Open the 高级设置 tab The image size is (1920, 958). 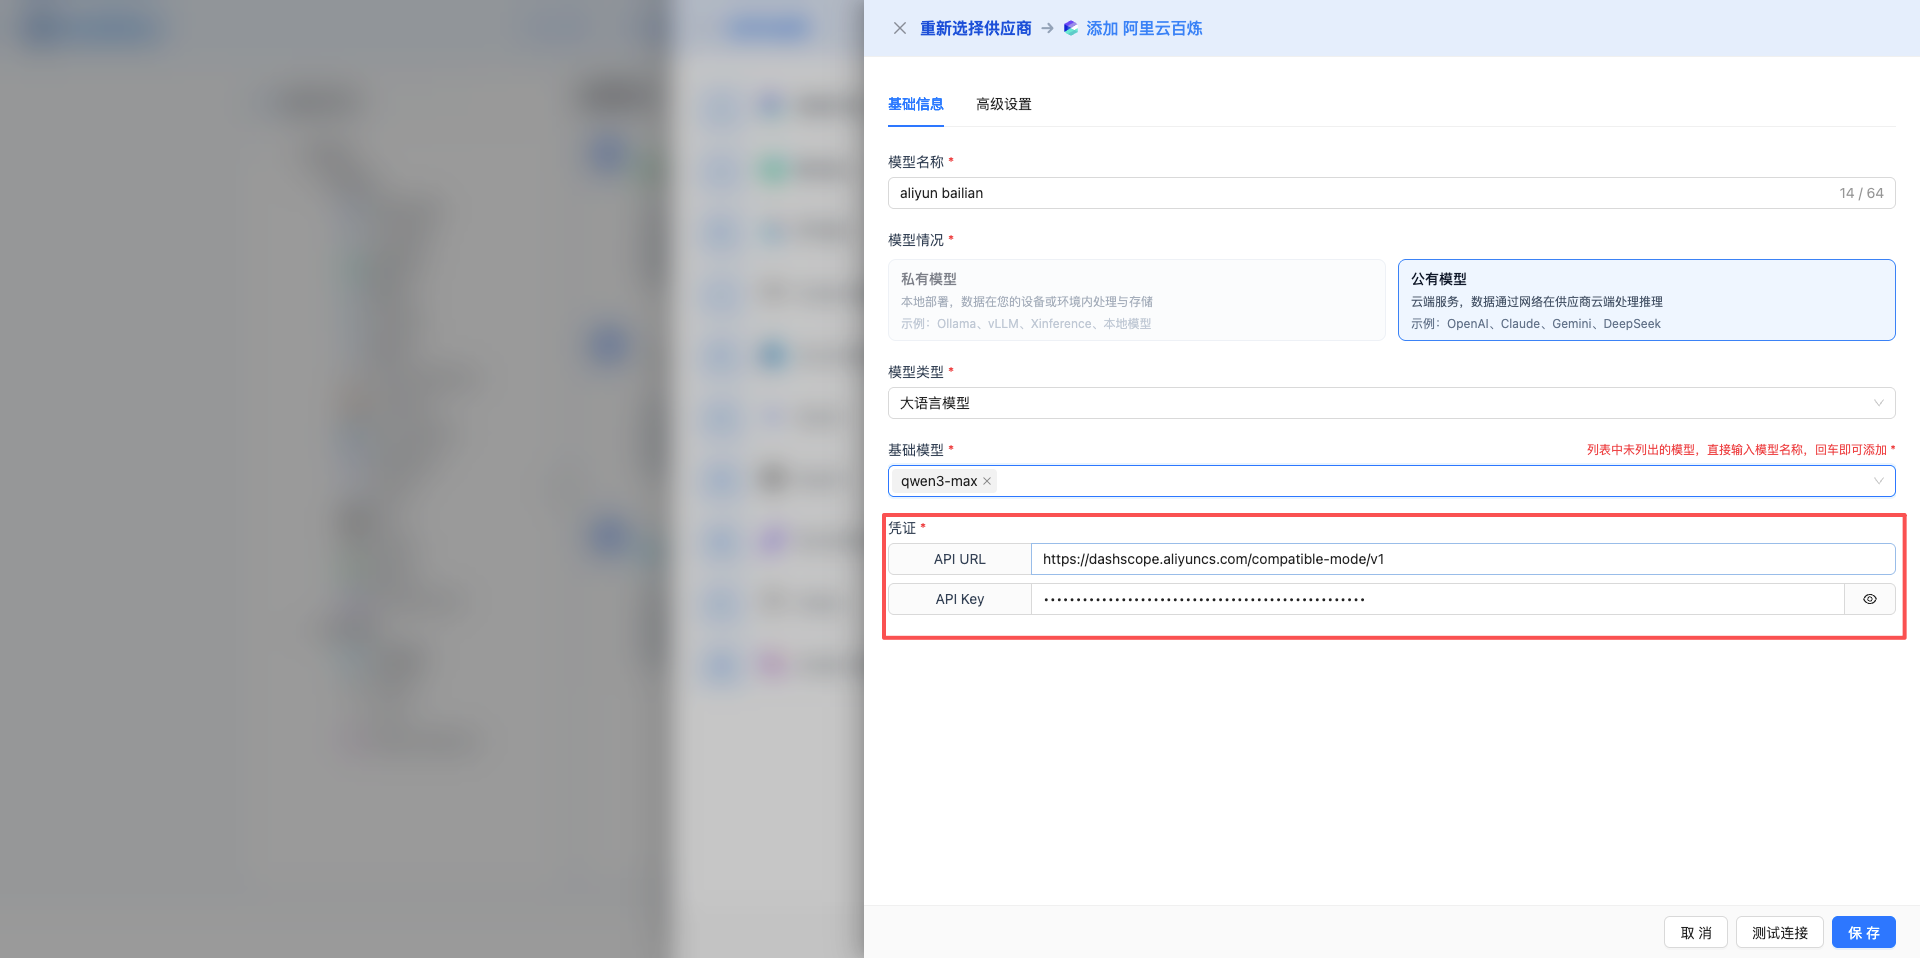click(1003, 104)
